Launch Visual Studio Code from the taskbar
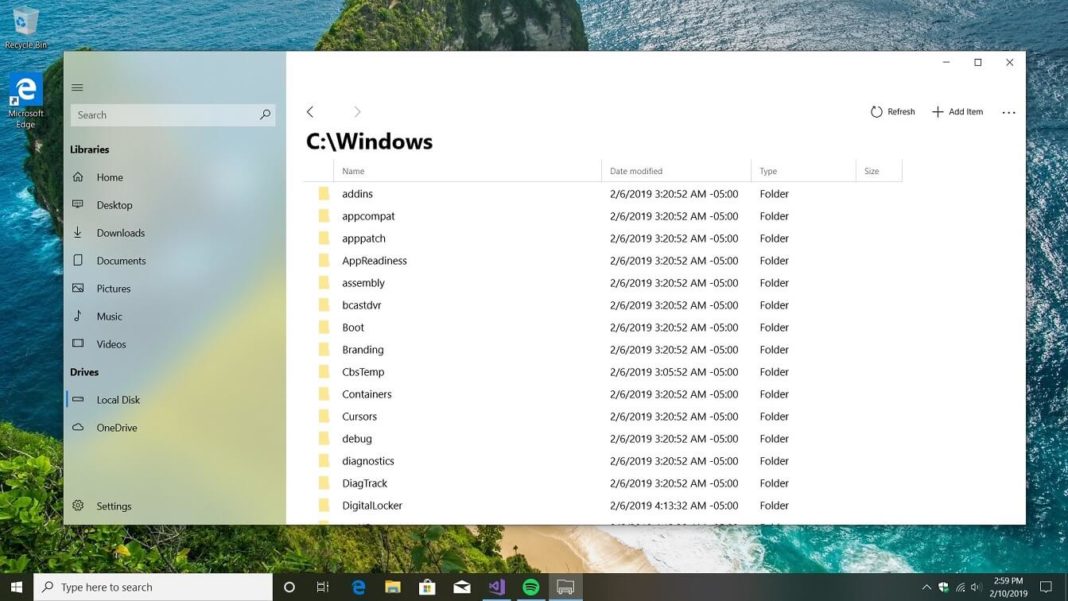The height and width of the screenshot is (601, 1068). (x=496, y=587)
